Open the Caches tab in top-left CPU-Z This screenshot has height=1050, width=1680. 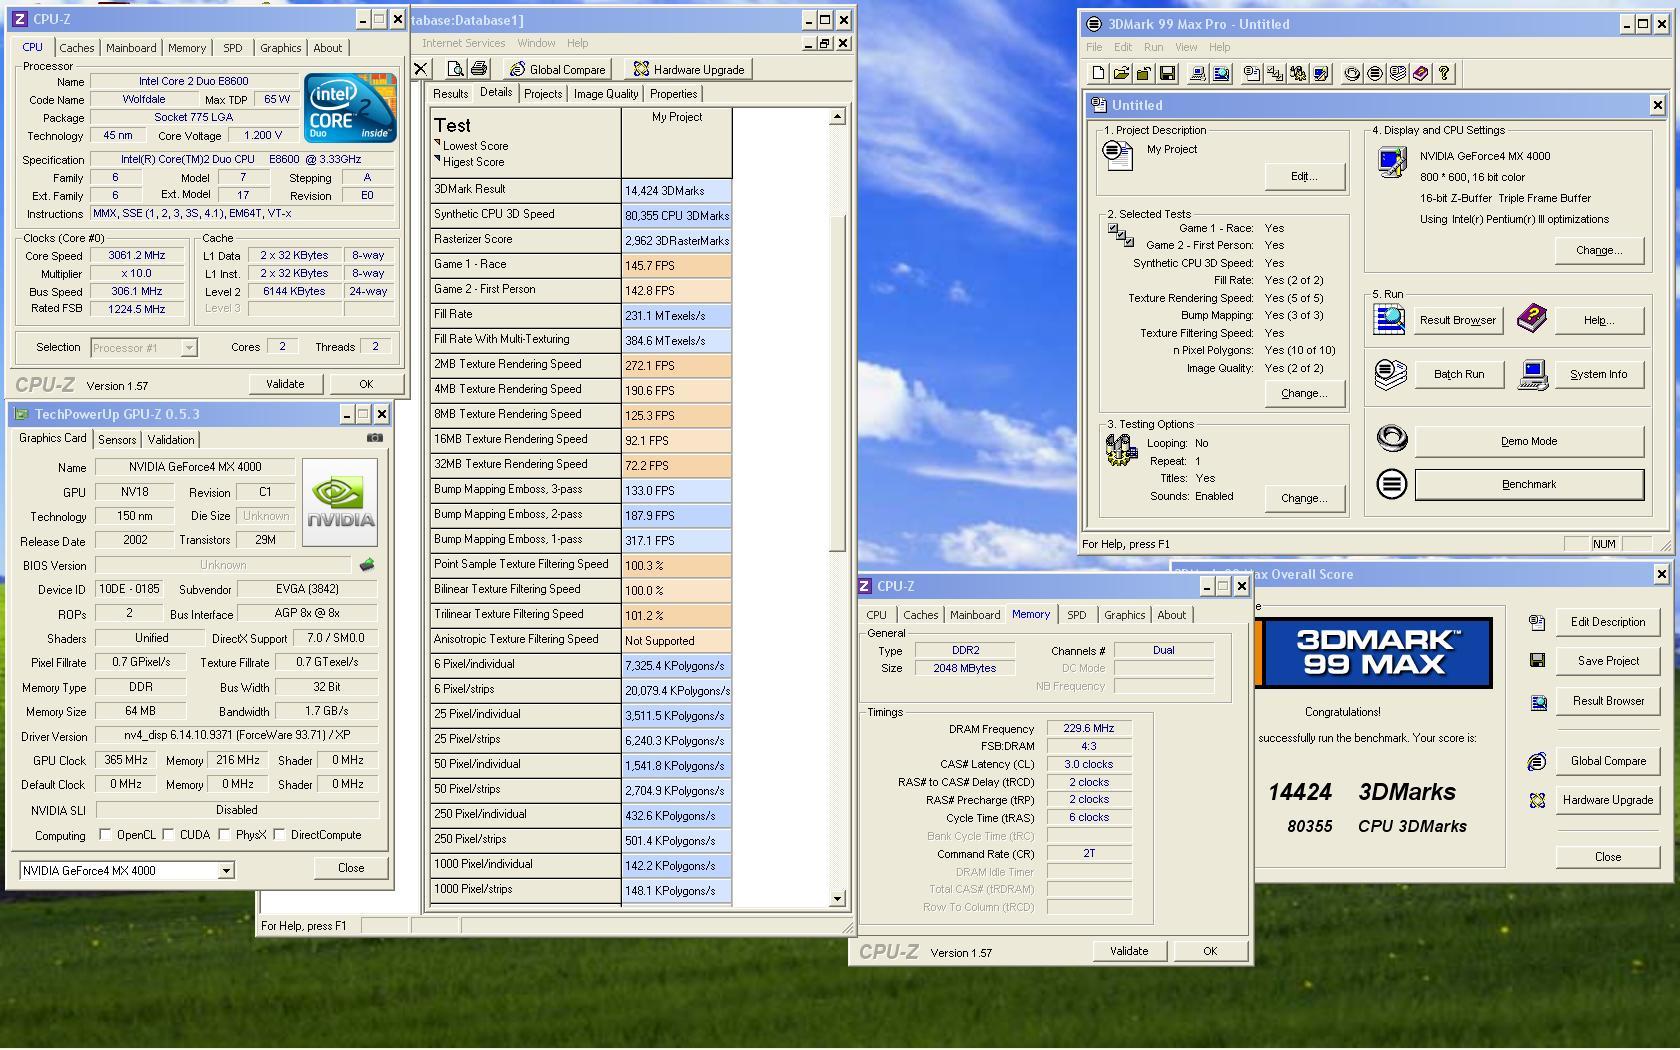coord(76,47)
